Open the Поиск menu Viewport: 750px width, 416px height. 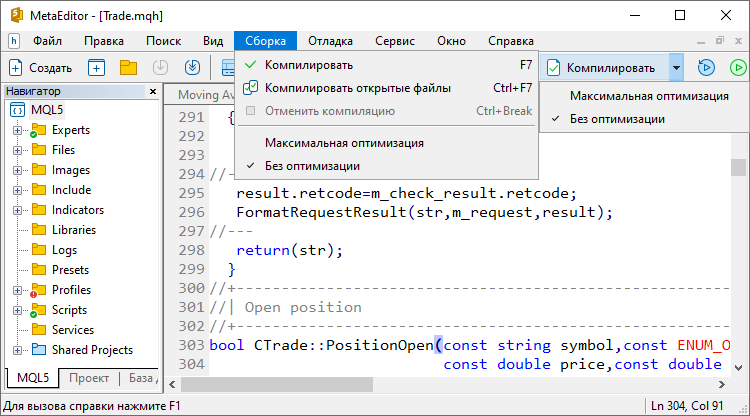tap(164, 41)
